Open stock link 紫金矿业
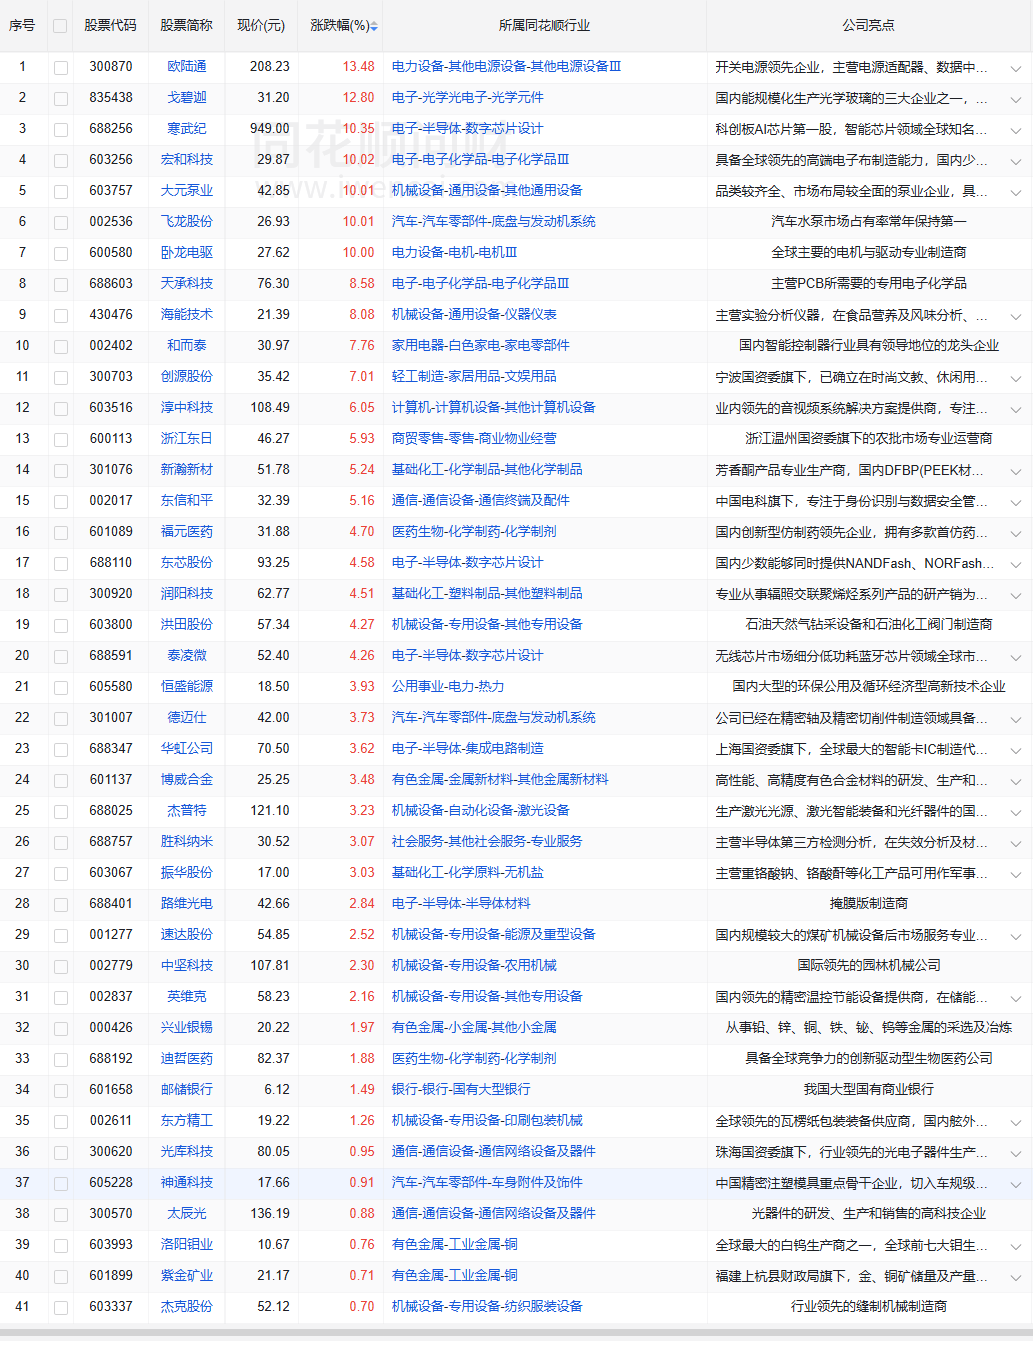 tap(187, 1275)
